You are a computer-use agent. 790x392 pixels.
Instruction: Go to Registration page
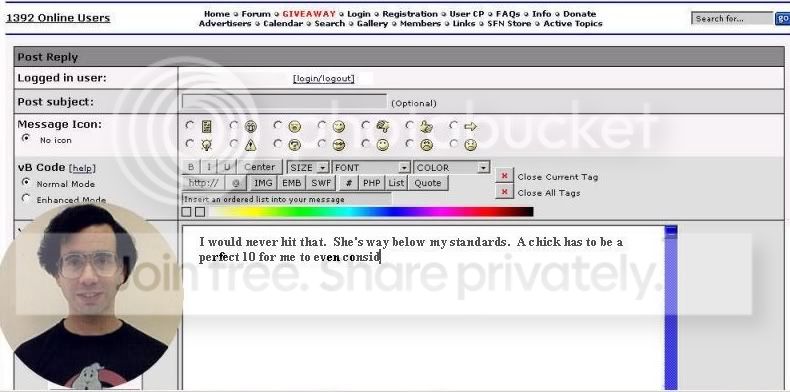coord(410,14)
